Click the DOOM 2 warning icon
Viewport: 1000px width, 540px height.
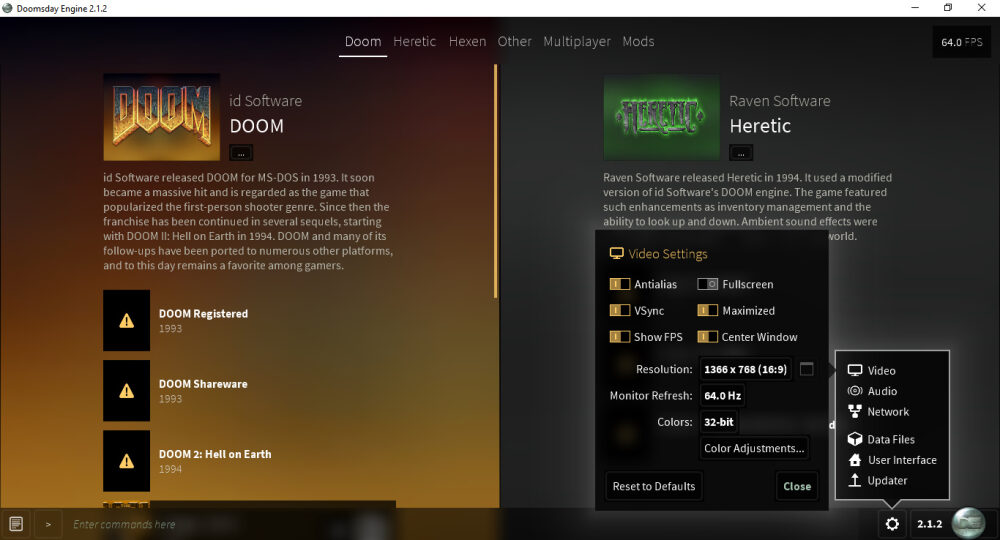point(126,460)
